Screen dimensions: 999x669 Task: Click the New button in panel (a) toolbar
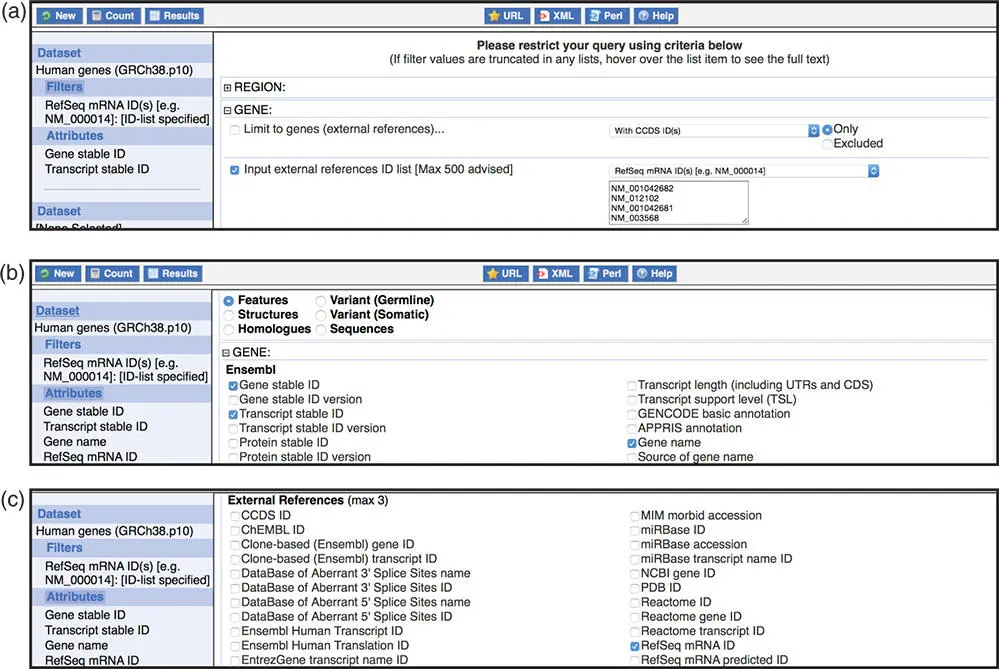click(x=58, y=16)
